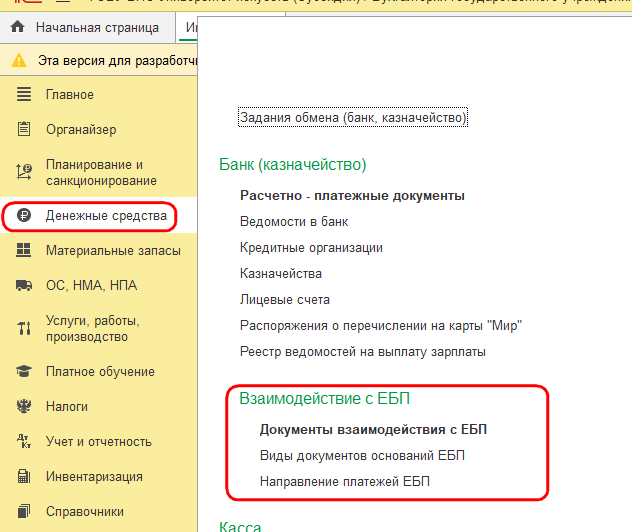Click the eagle emblem icon for Налоги

coord(24,406)
